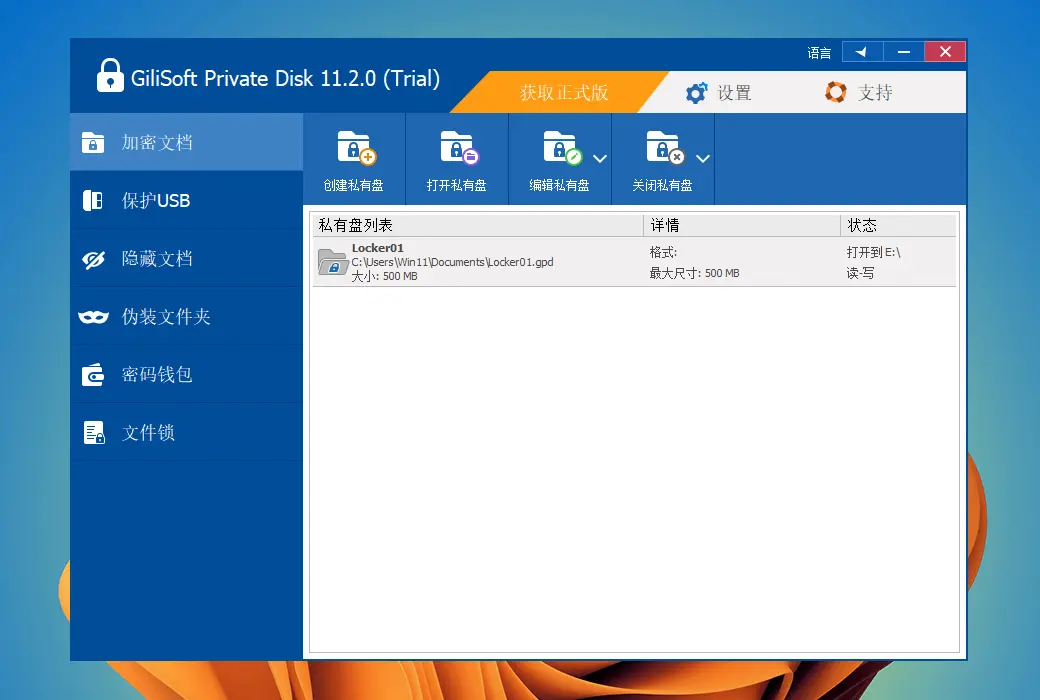Click the 加密文档 locked folder icon
This screenshot has height=700, width=1040.
(x=93, y=142)
